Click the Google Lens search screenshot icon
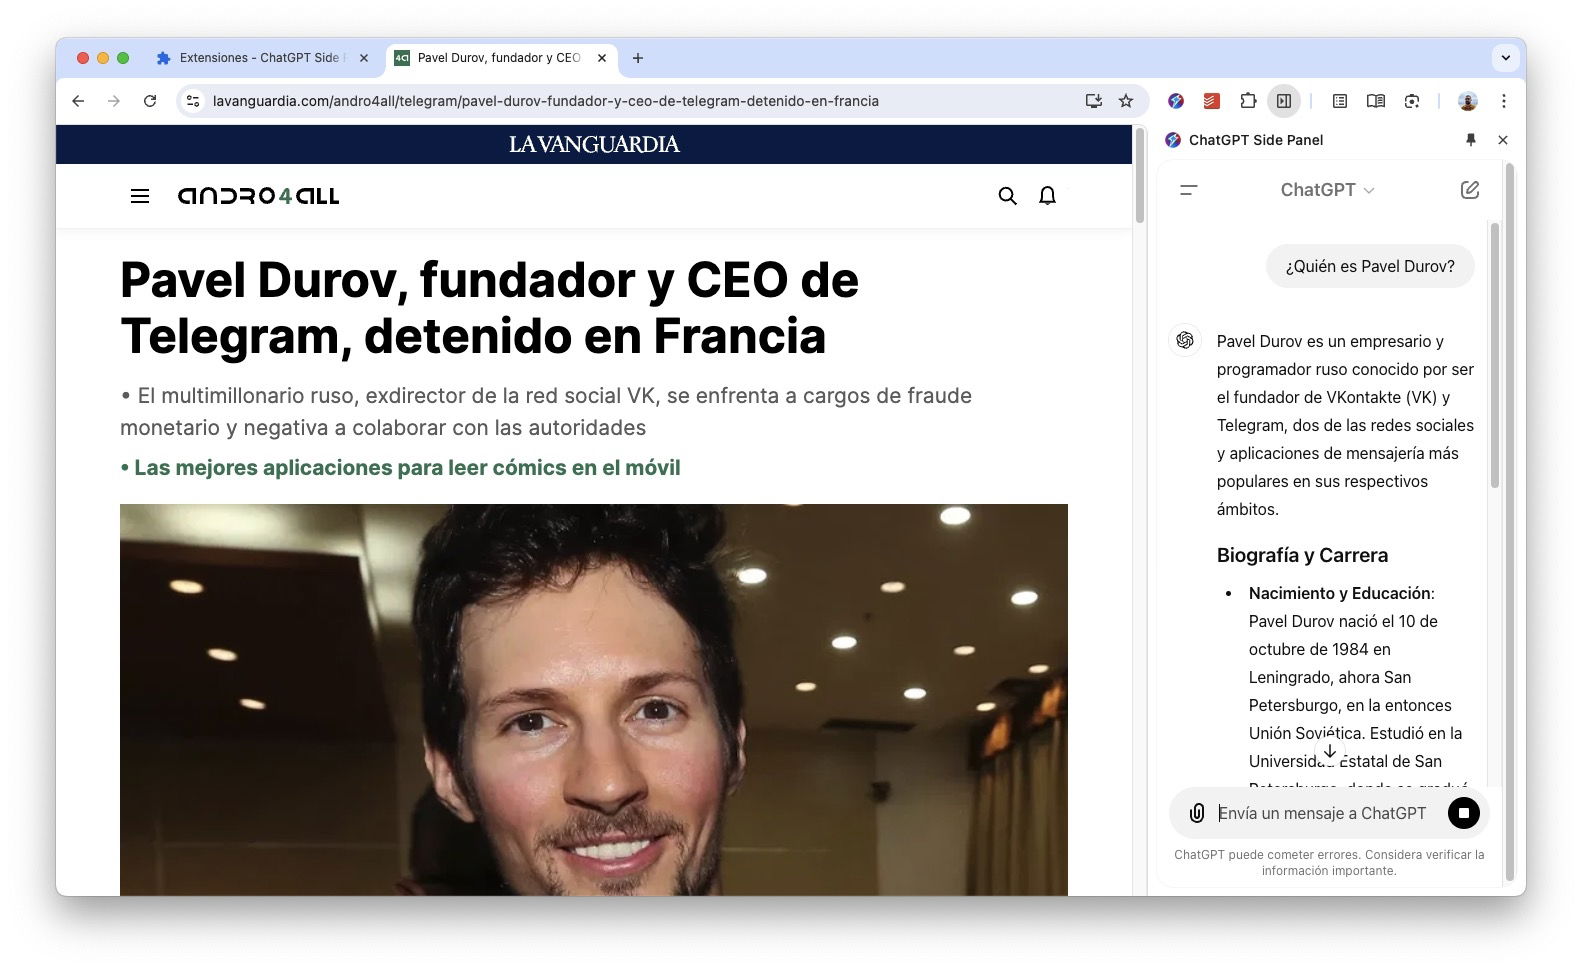The width and height of the screenshot is (1582, 970). pyautogui.click(x=1412, y=101)
